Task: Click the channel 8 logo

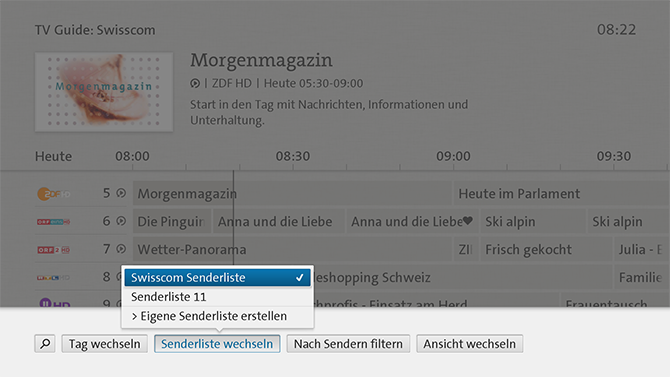Action: [53, 277]
